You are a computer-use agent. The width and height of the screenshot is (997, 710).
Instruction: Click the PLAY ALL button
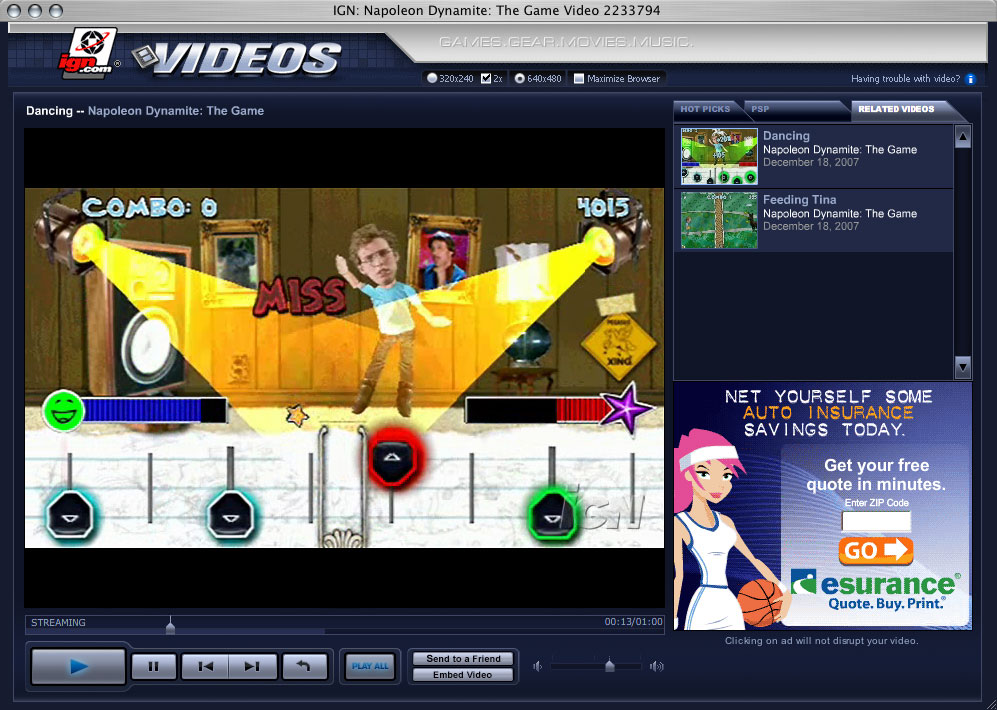(x=370, y=666)
